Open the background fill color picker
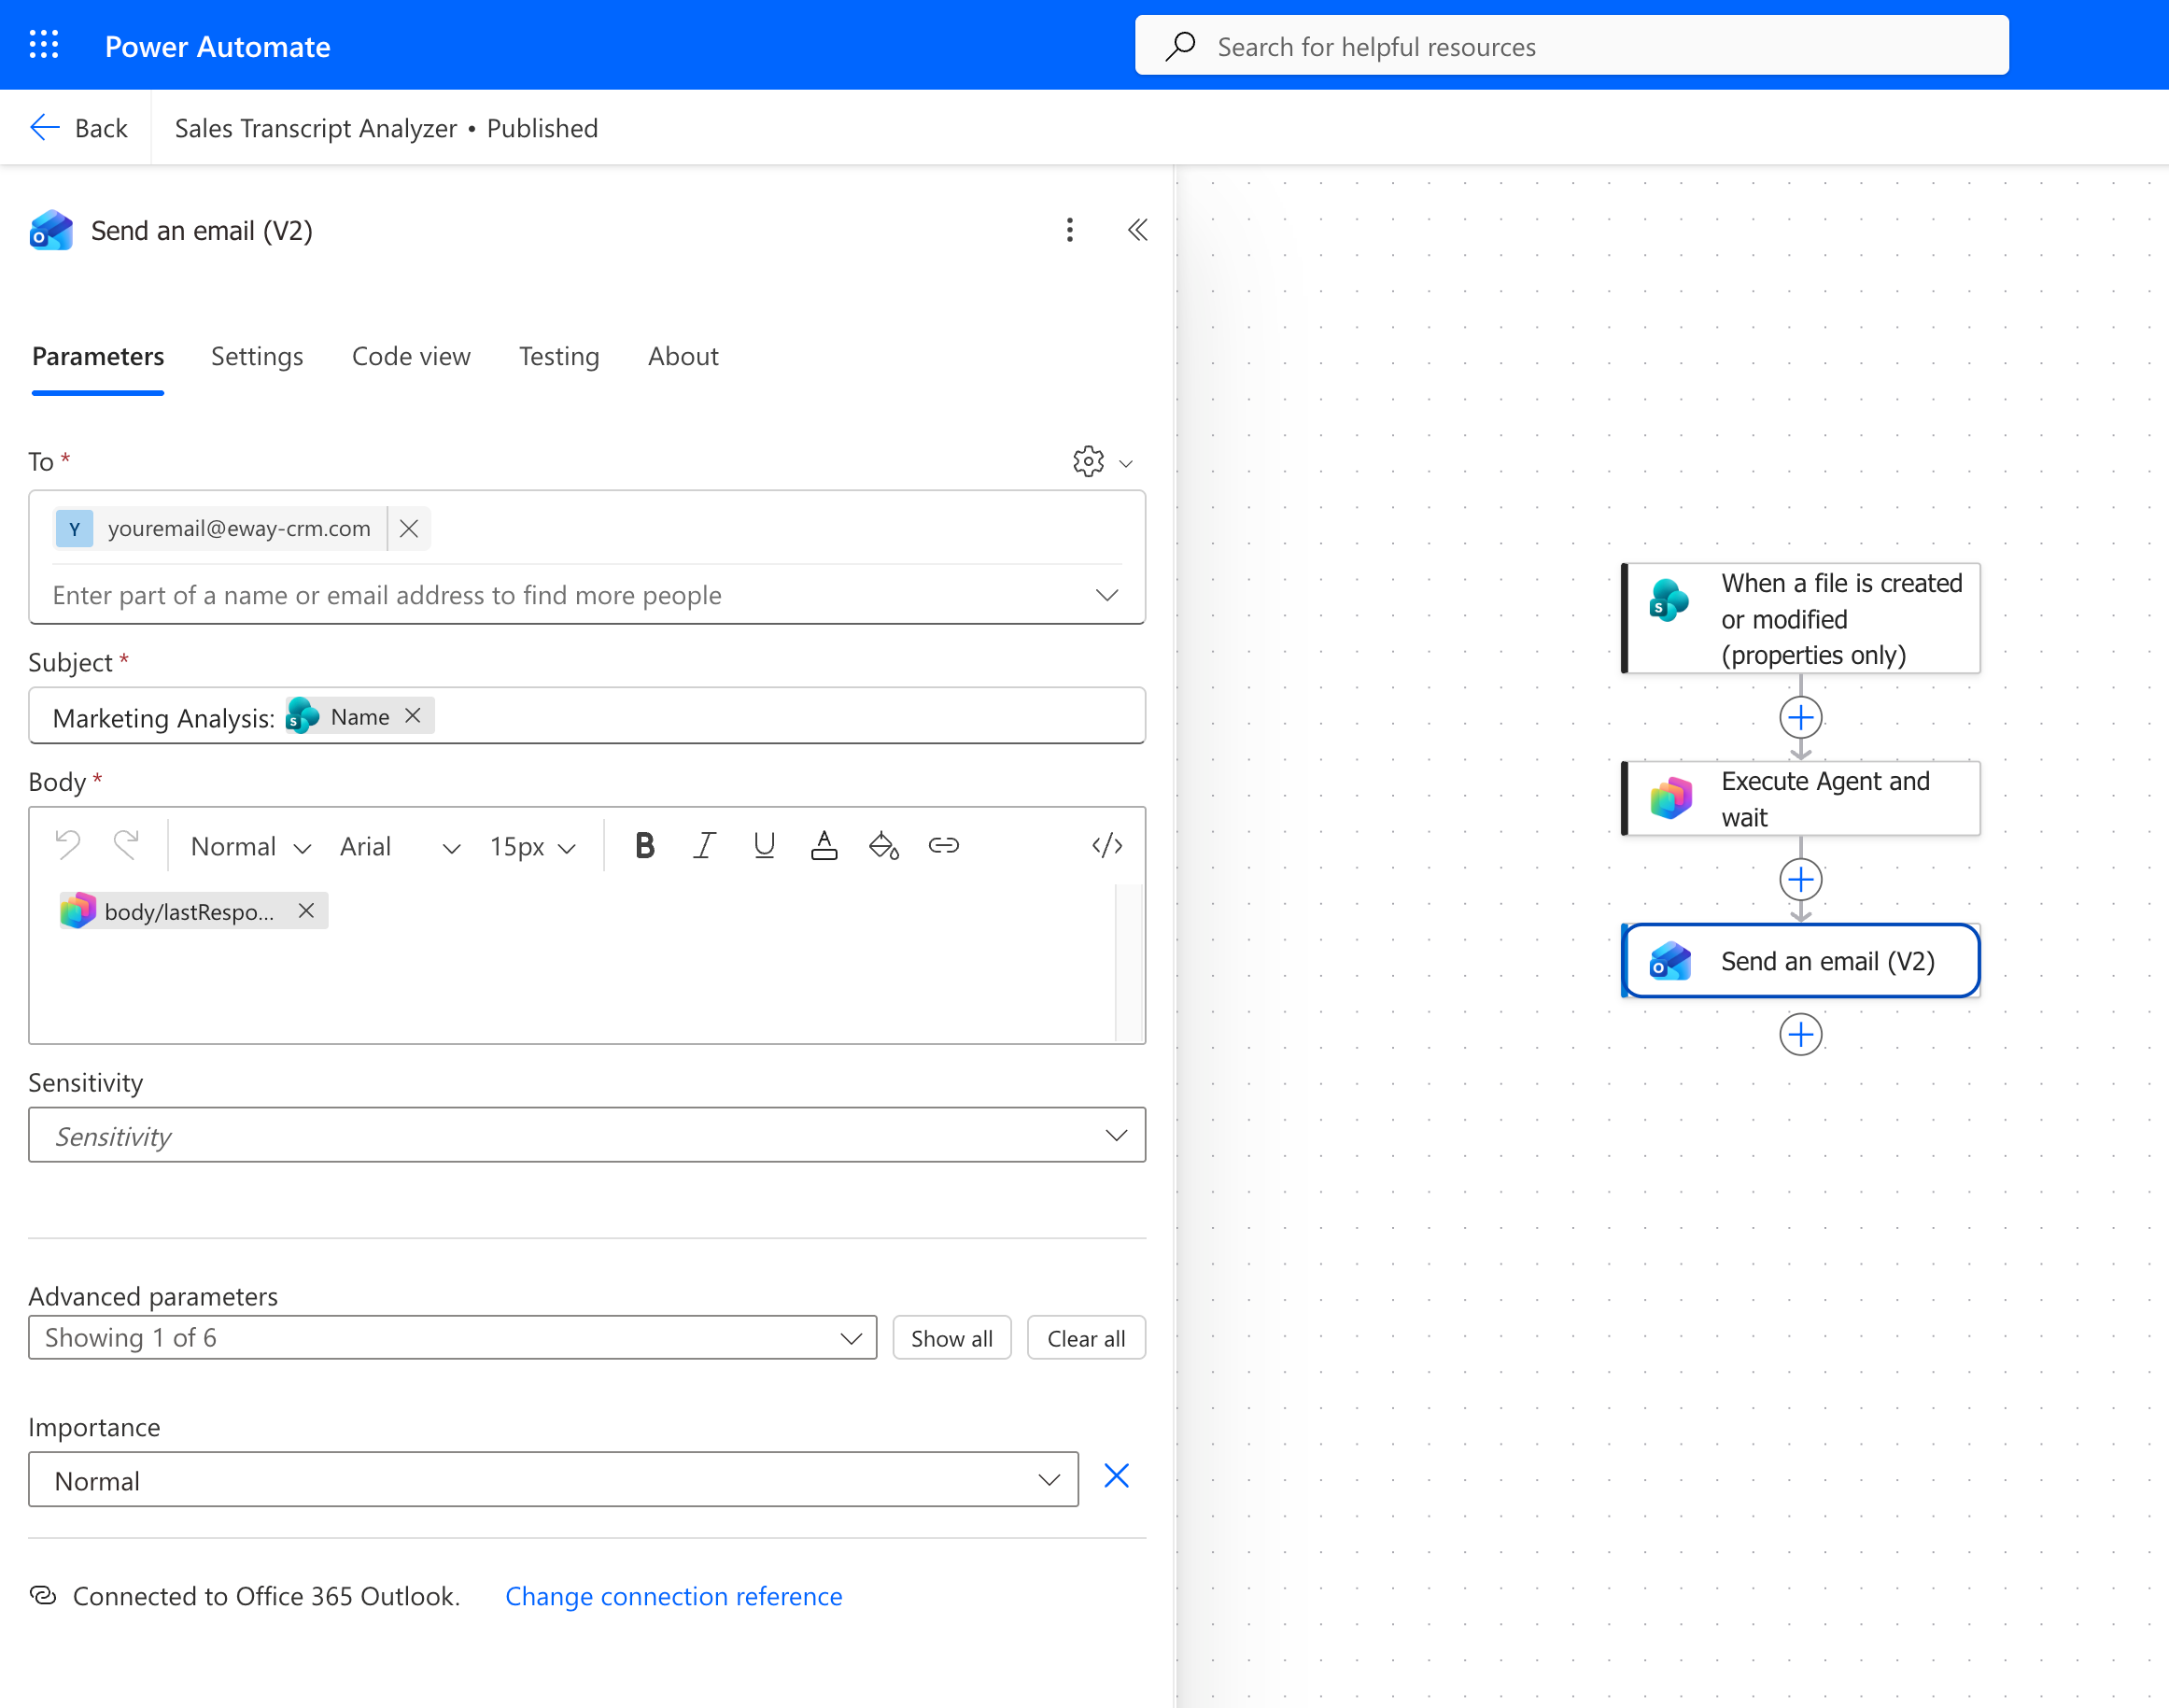 (884, 846)
